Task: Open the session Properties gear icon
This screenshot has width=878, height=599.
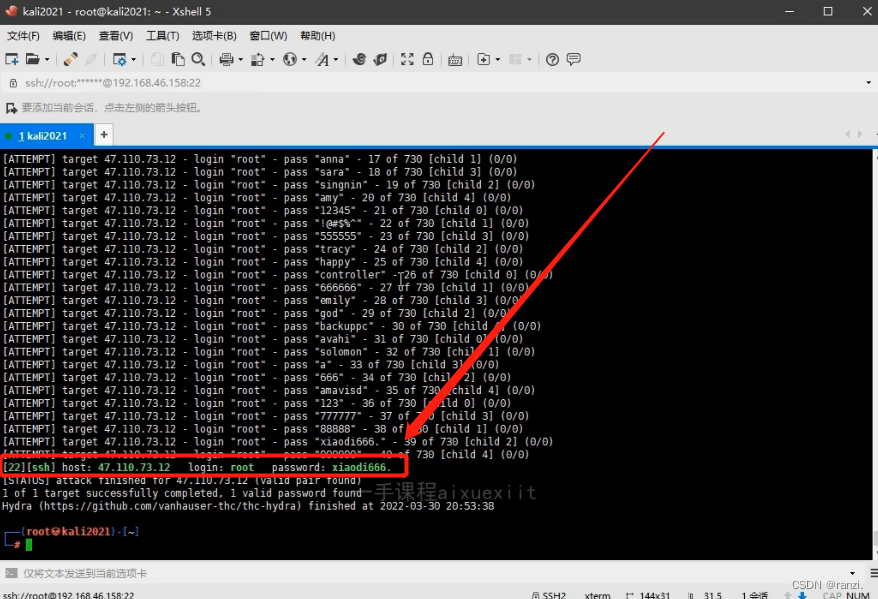Action: (119, 59)
